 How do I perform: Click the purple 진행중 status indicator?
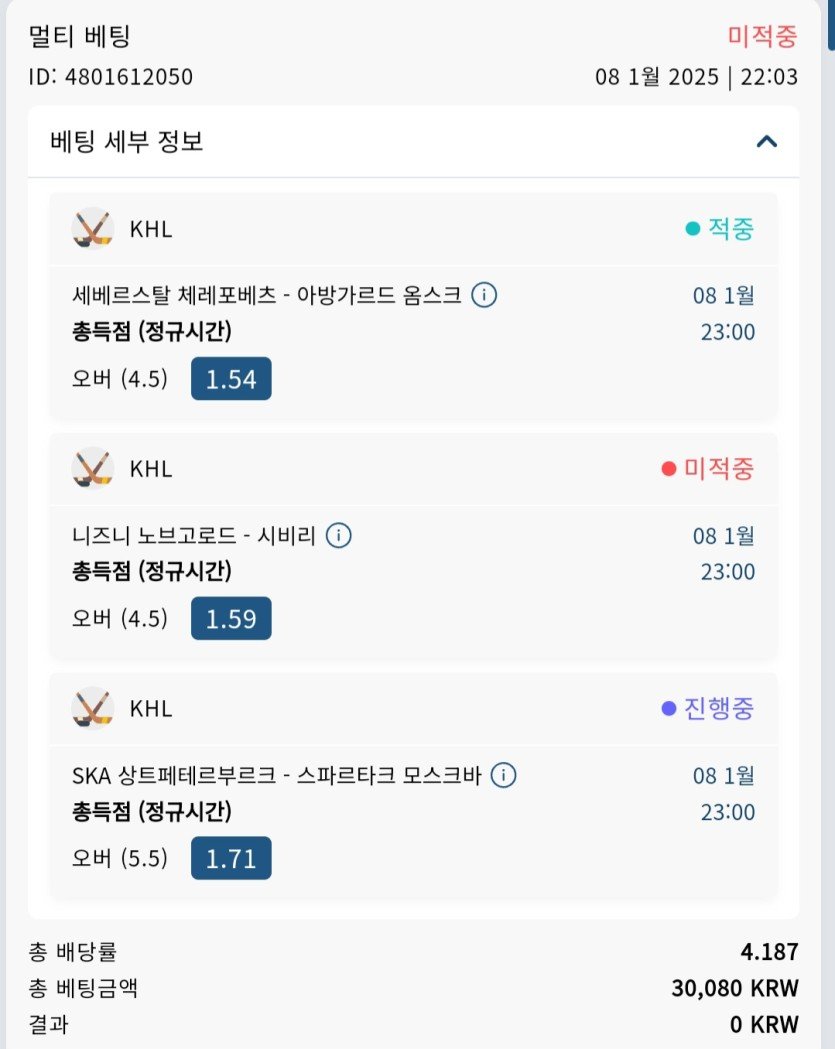707,709
